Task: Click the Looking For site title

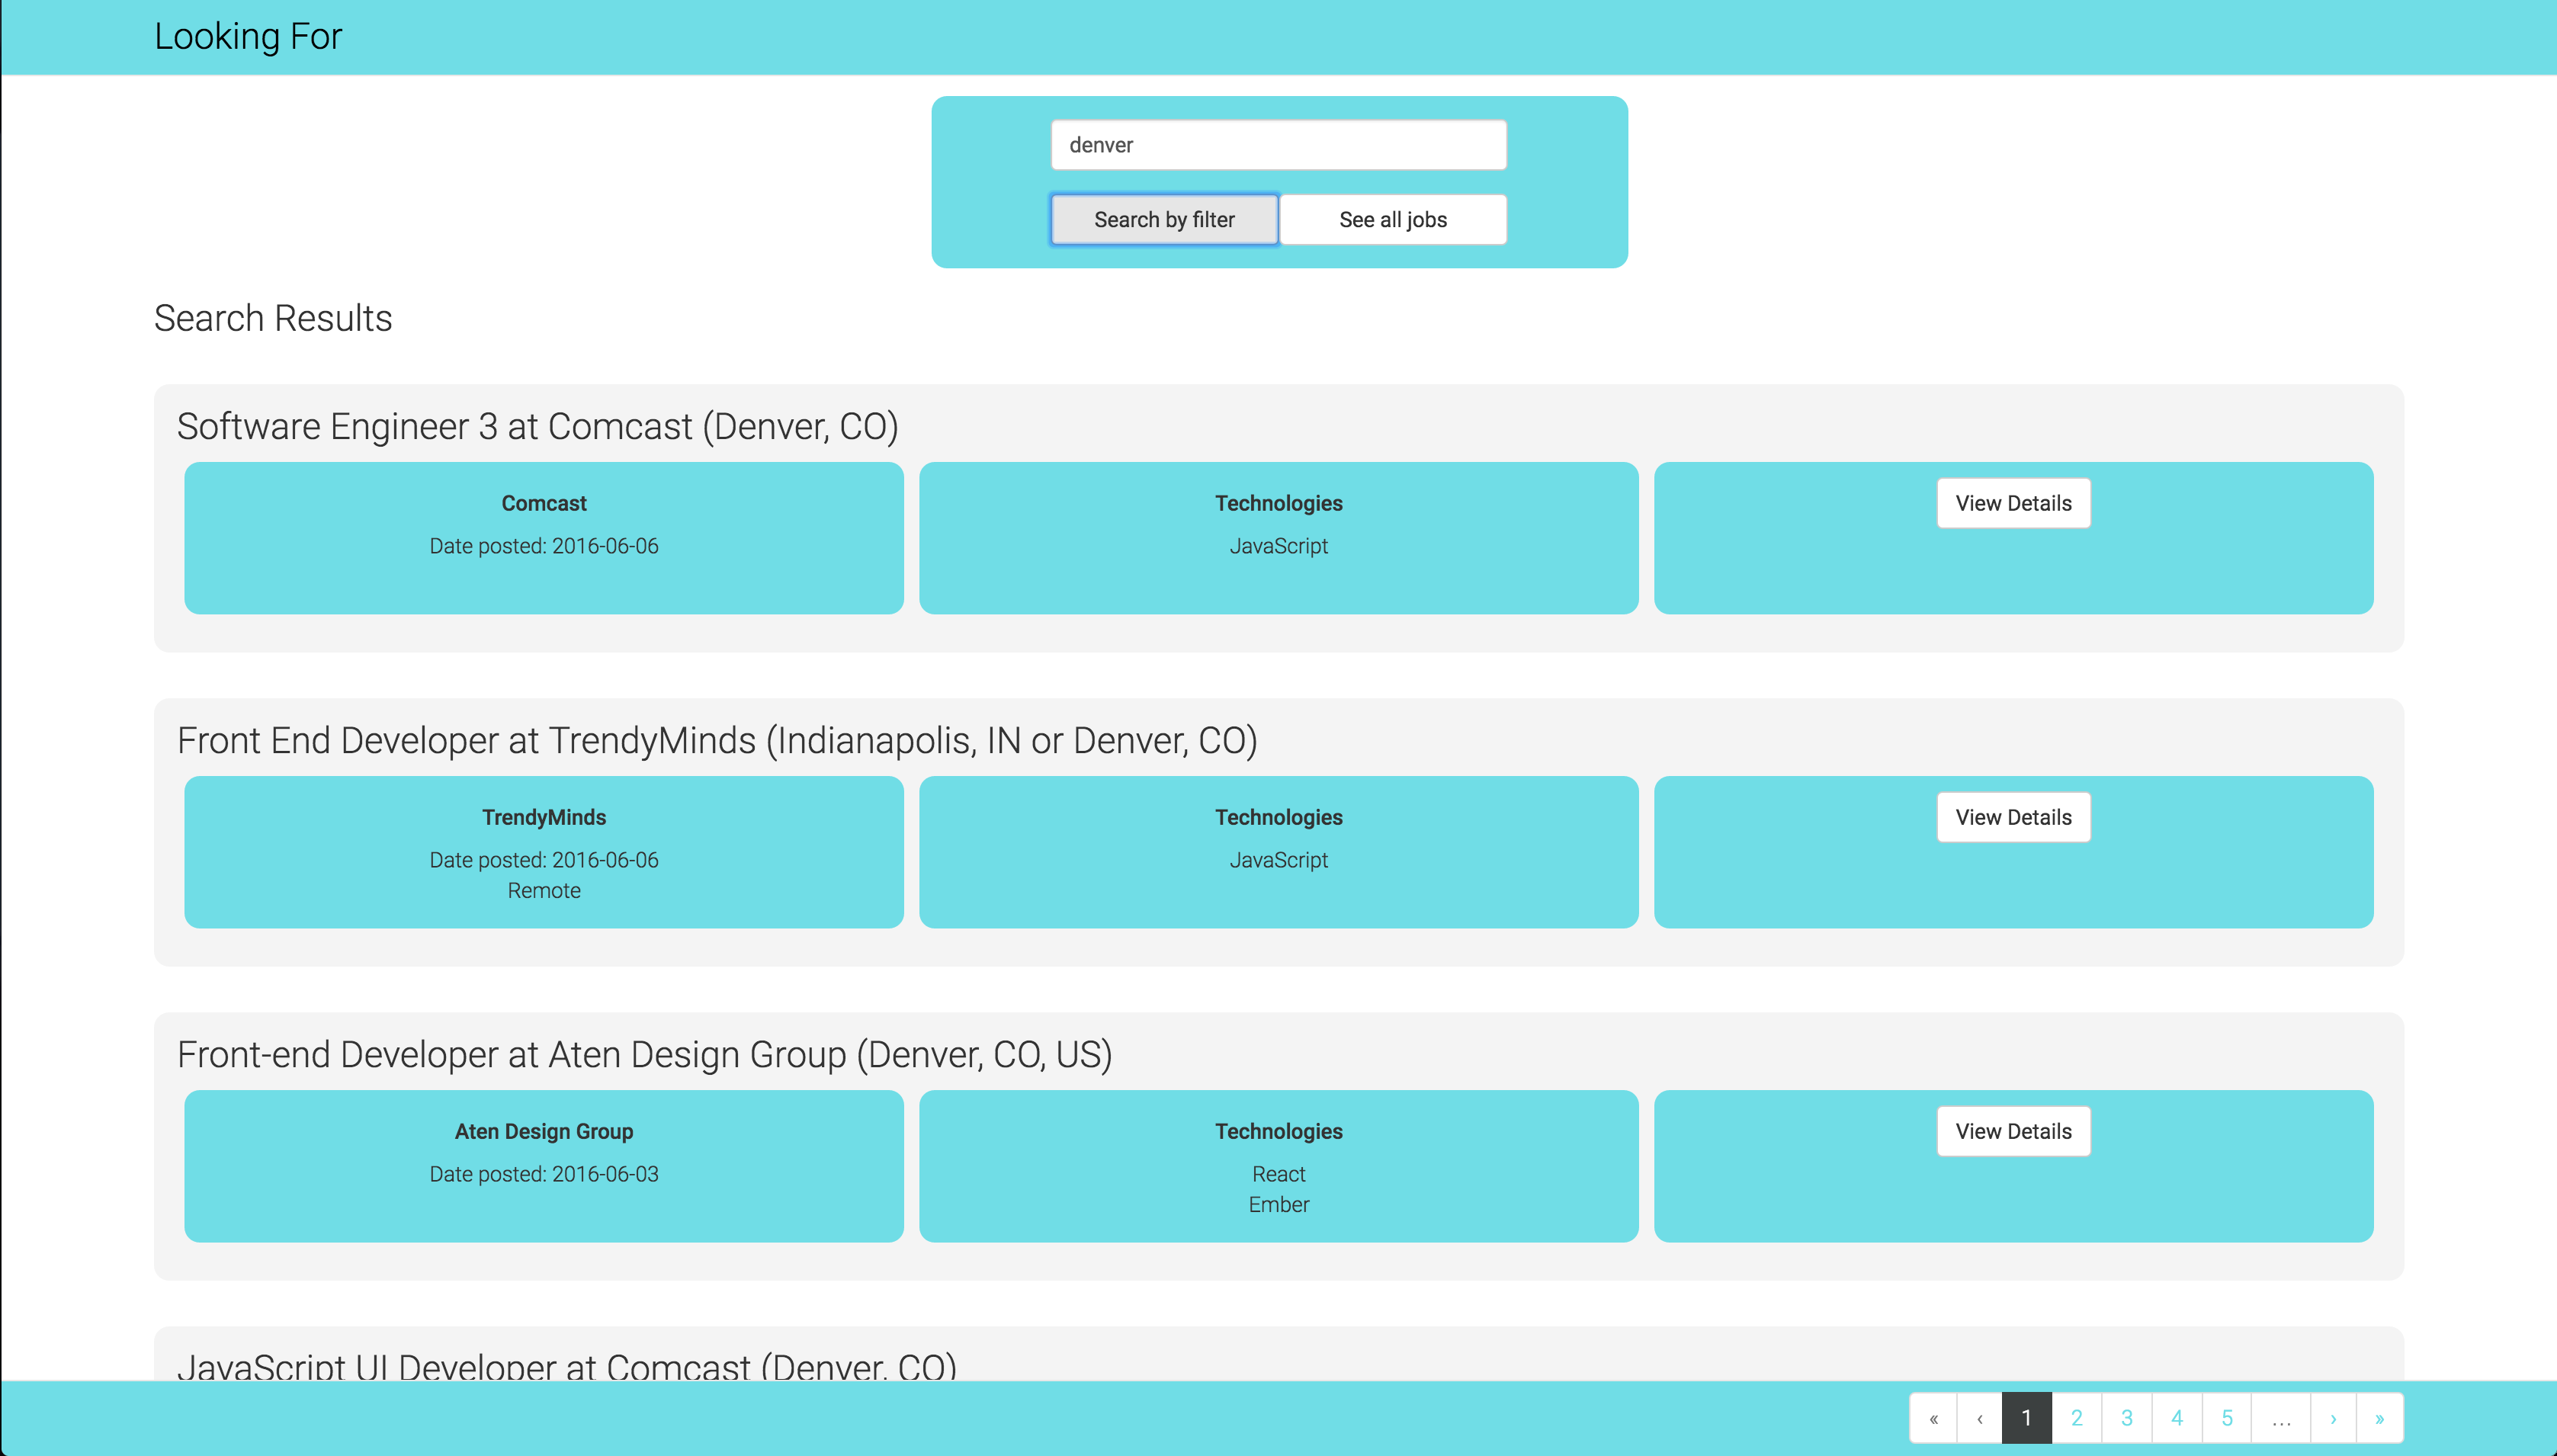Action: coord(248,37)
